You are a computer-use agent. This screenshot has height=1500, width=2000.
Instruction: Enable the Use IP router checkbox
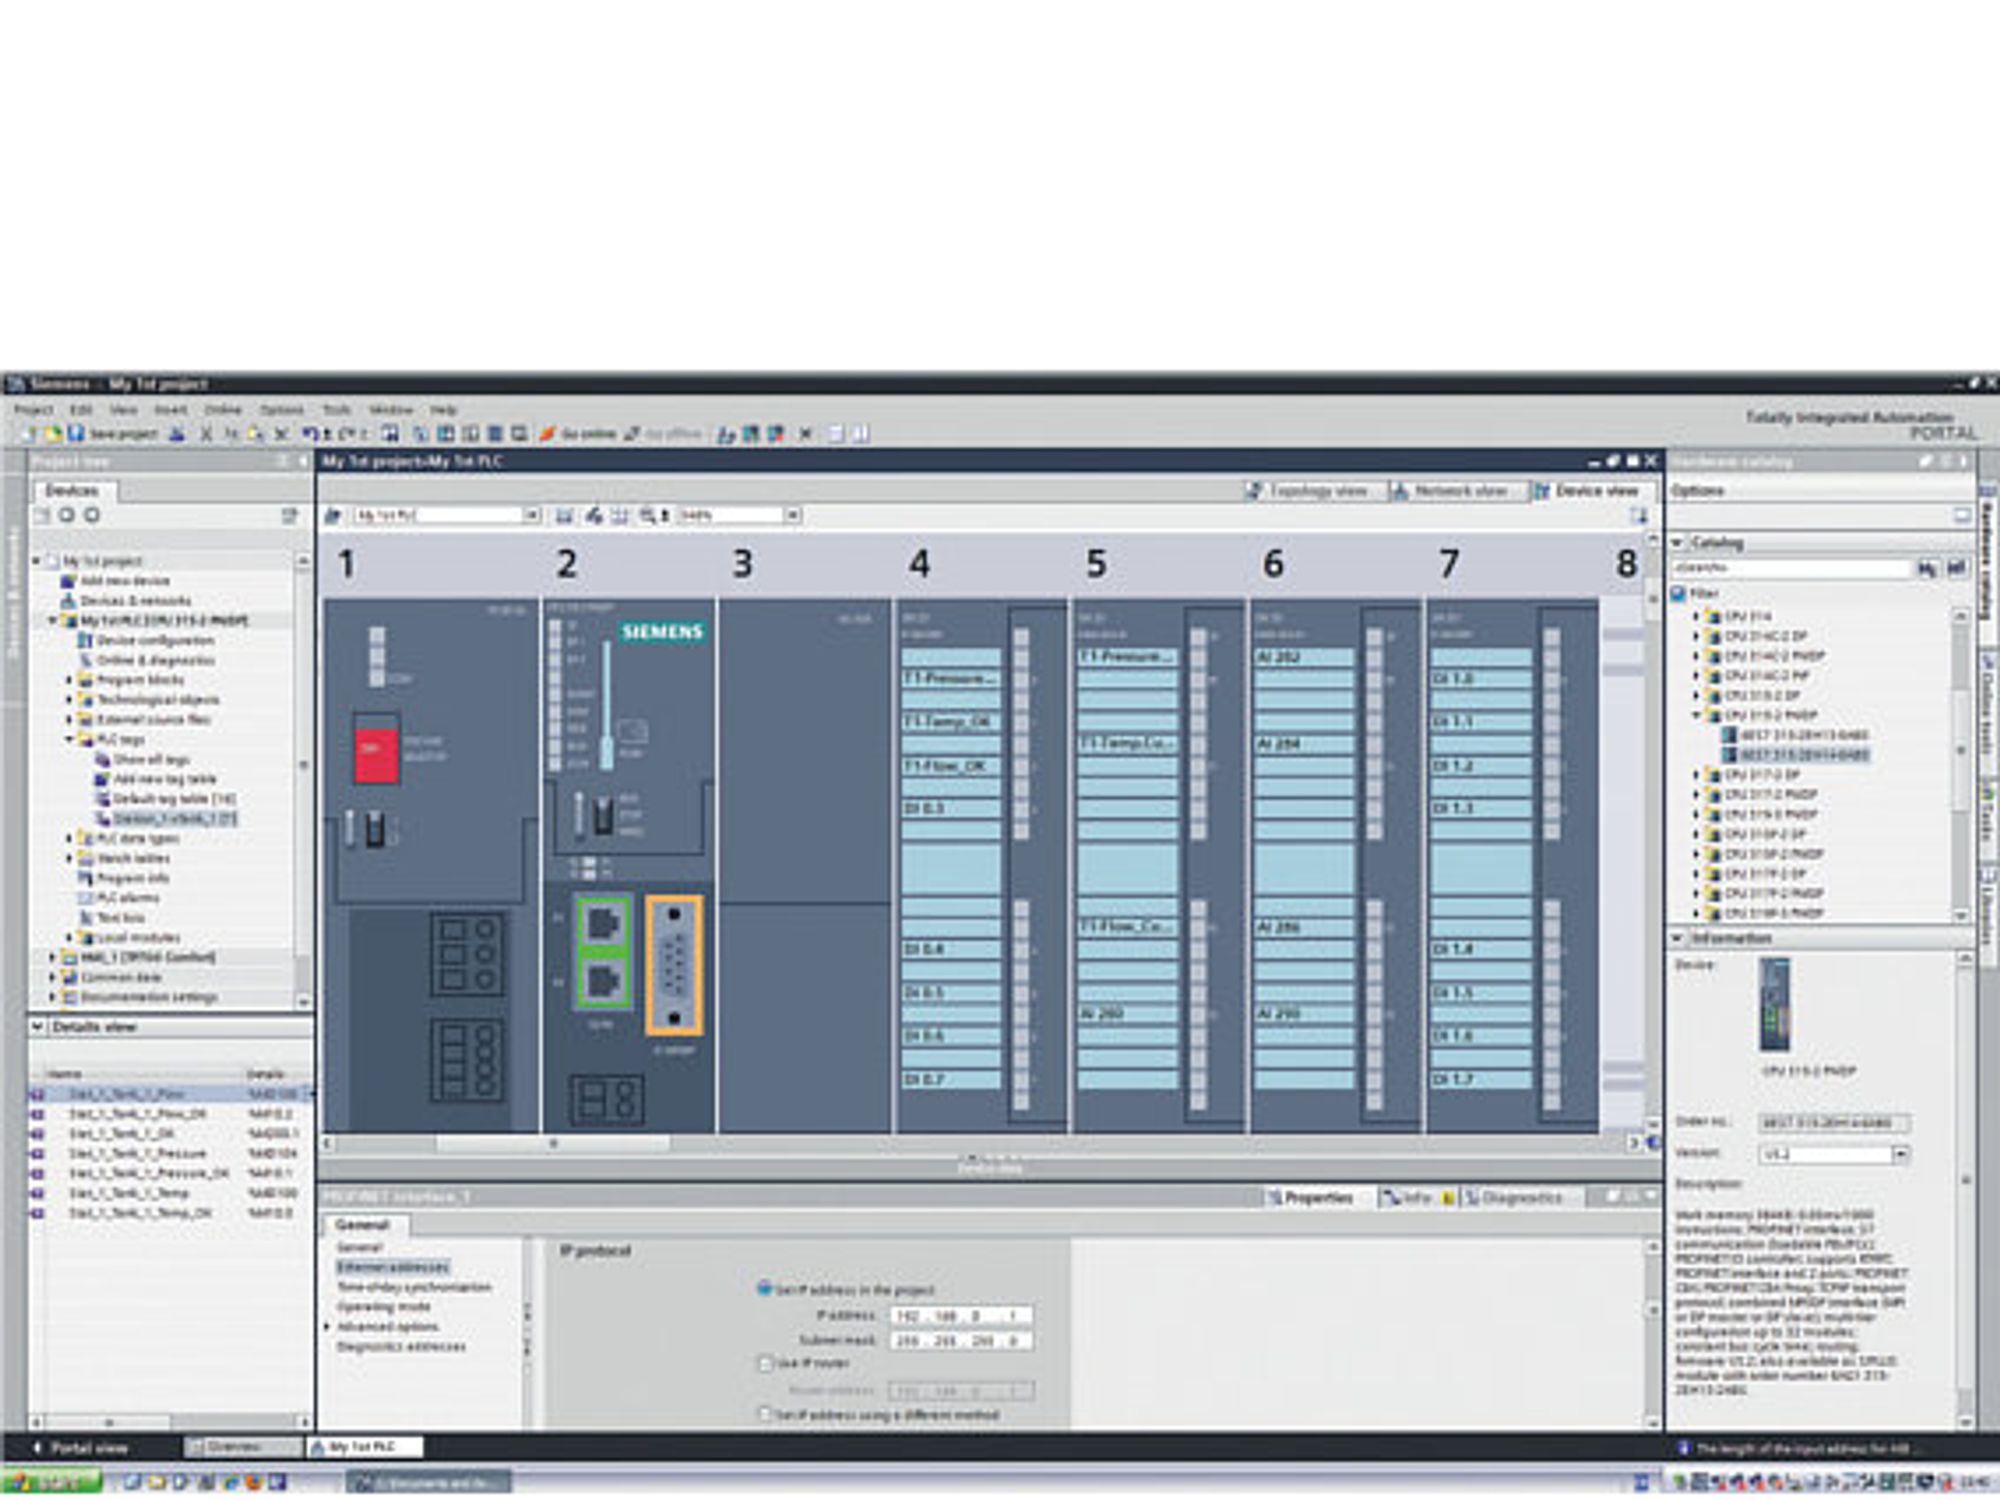coord(766,1363)
